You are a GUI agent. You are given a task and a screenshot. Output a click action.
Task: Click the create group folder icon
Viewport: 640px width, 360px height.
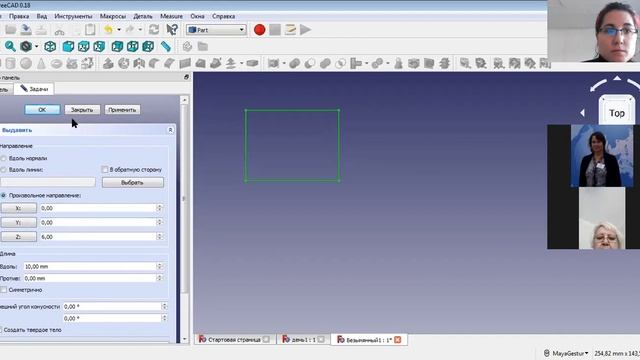click(x=203, y=47)
